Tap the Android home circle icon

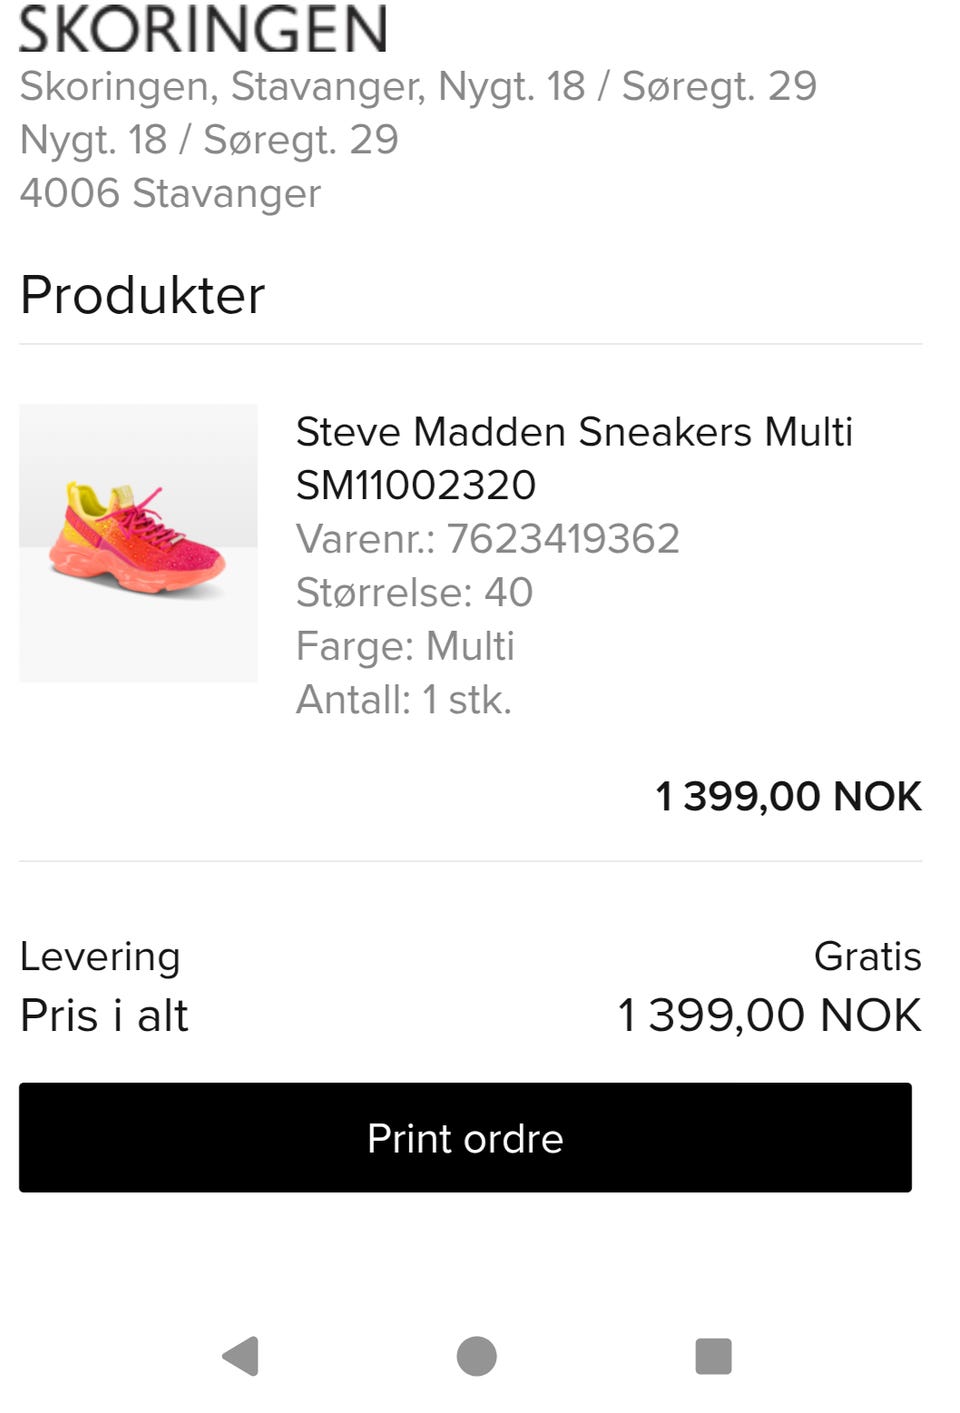476,1356
